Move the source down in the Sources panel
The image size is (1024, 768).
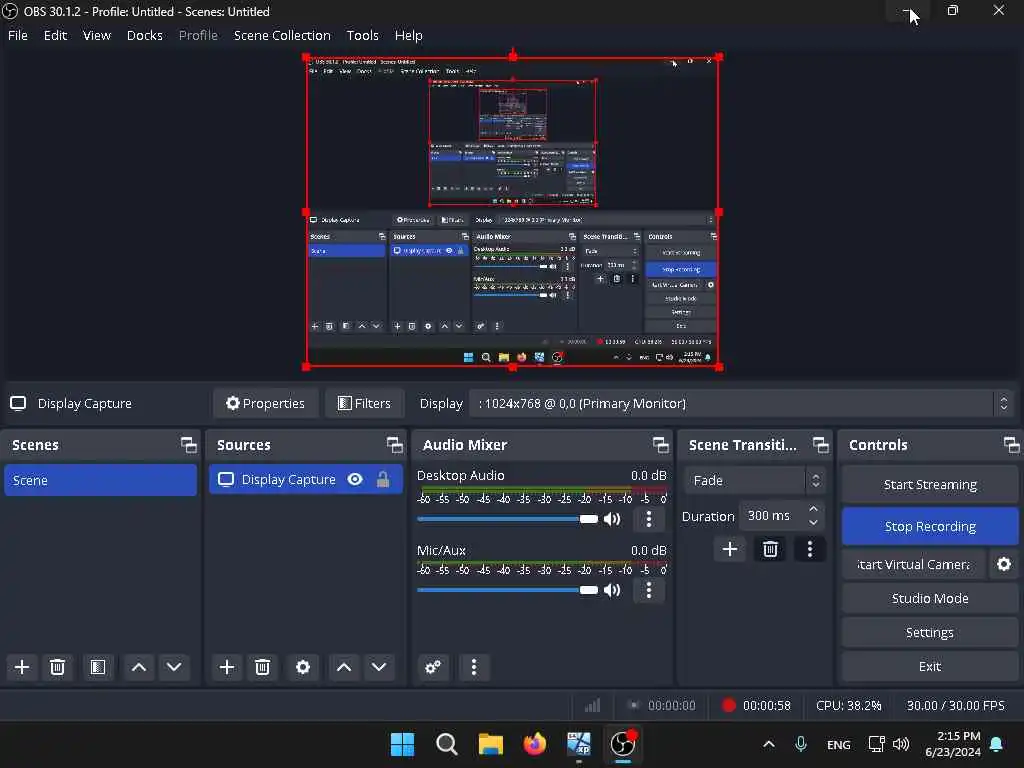379,667
